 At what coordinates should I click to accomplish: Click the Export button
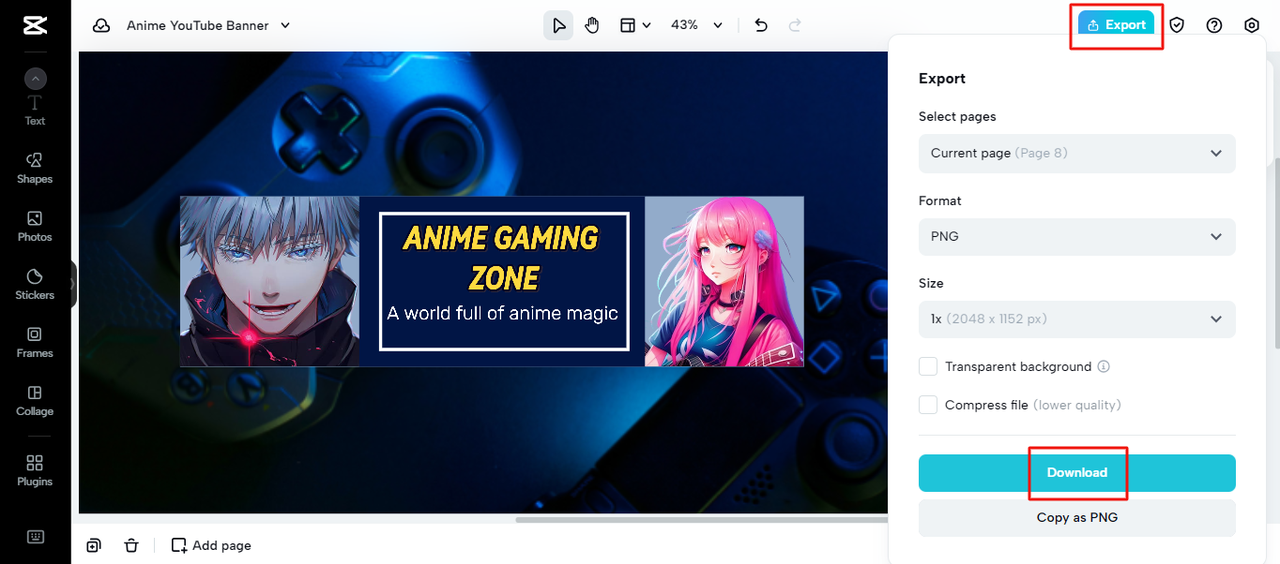pyautogui.click(x=1116, y=25)
